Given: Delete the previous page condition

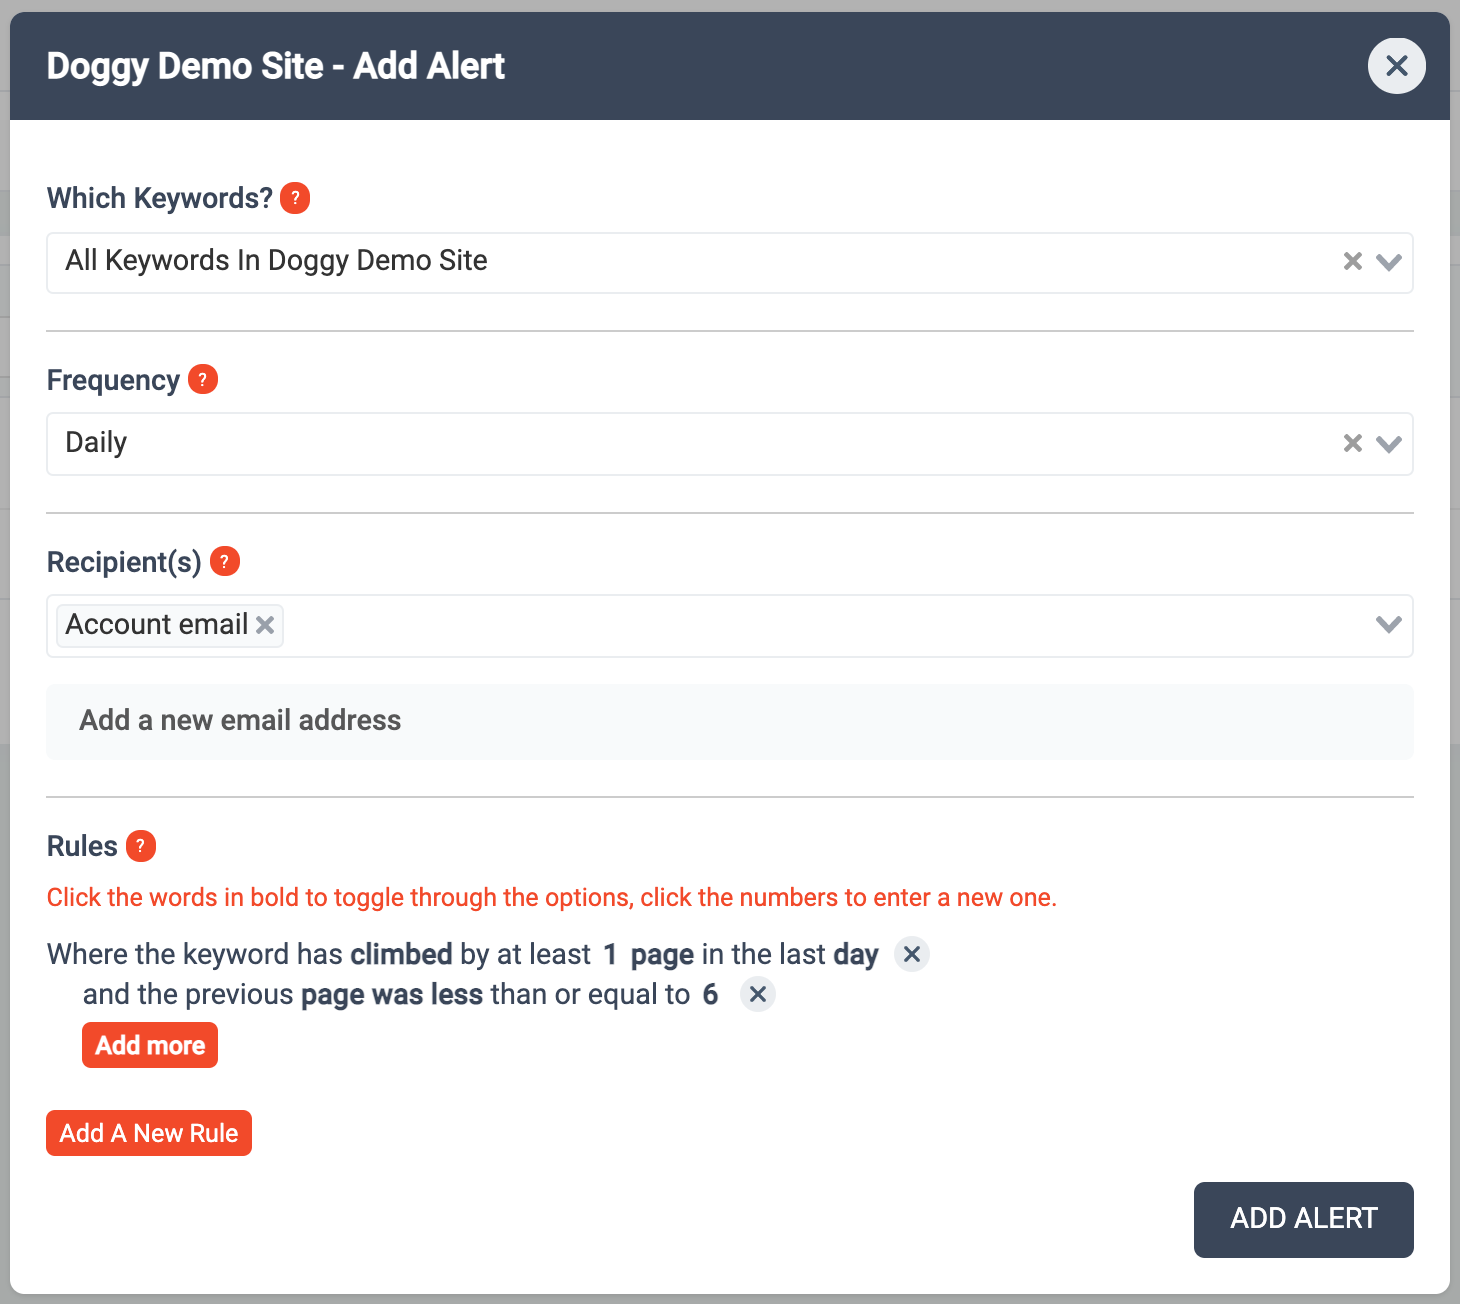Looking at the screenshot, I should (758, 994).
